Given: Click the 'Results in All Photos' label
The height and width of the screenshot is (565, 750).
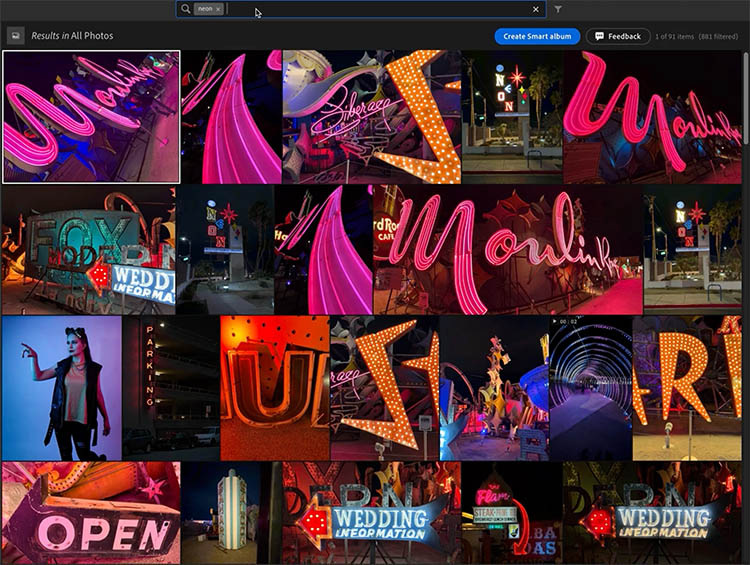Looking at the screenshot, I should pyautogui.click(x=72, y=35).
